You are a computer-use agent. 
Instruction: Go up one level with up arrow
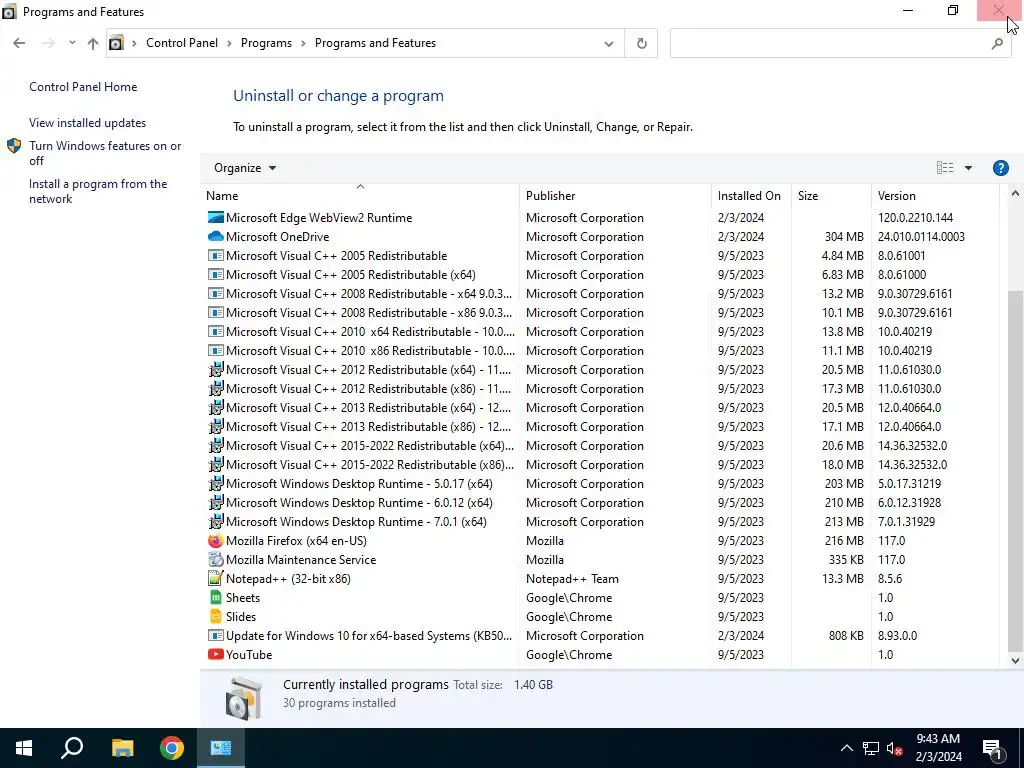pyautogui.click(x=93, y=43)
